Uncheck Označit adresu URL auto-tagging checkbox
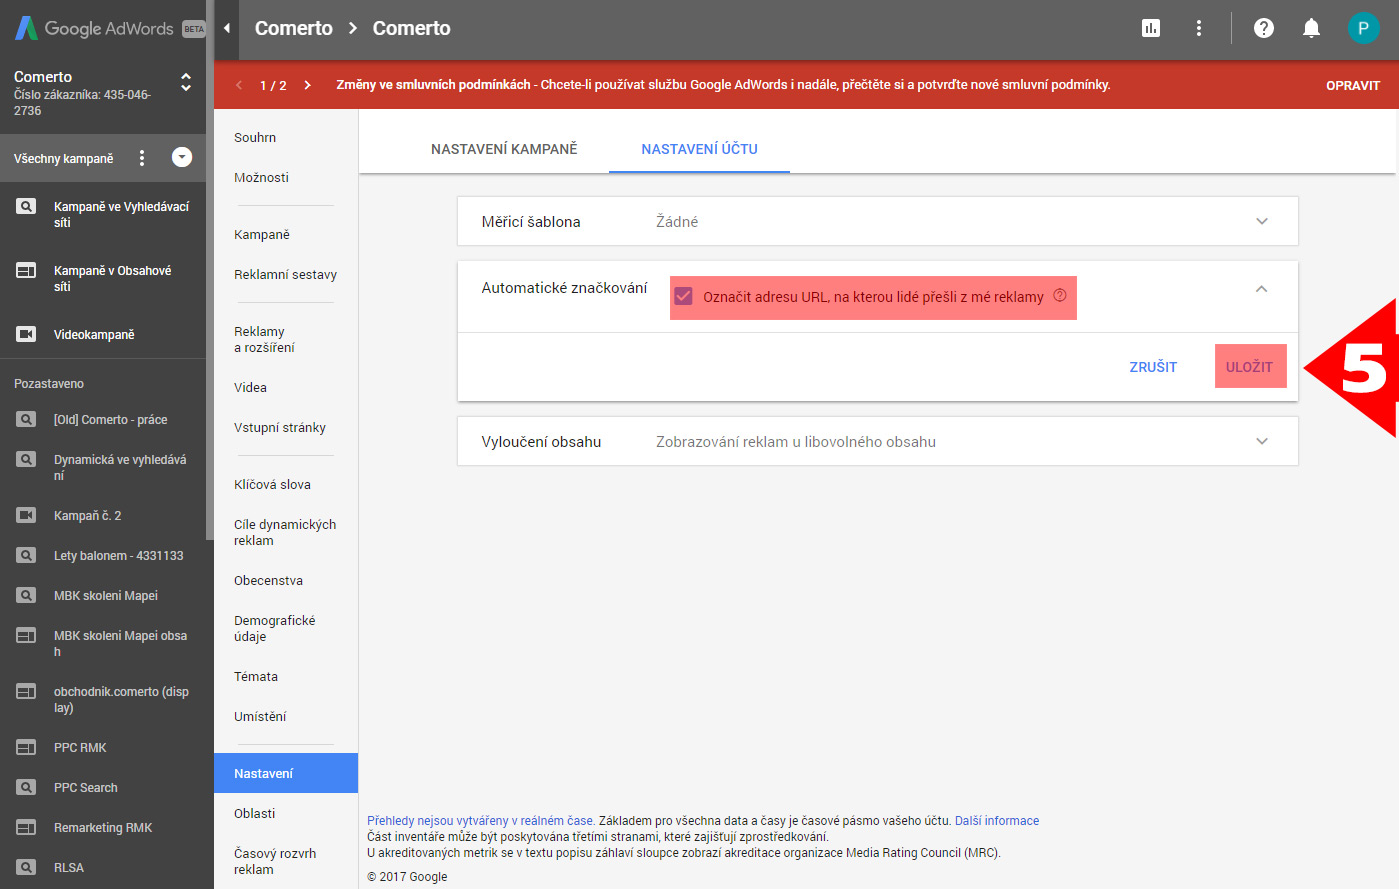1399x889 pixels. pos(684,296)
